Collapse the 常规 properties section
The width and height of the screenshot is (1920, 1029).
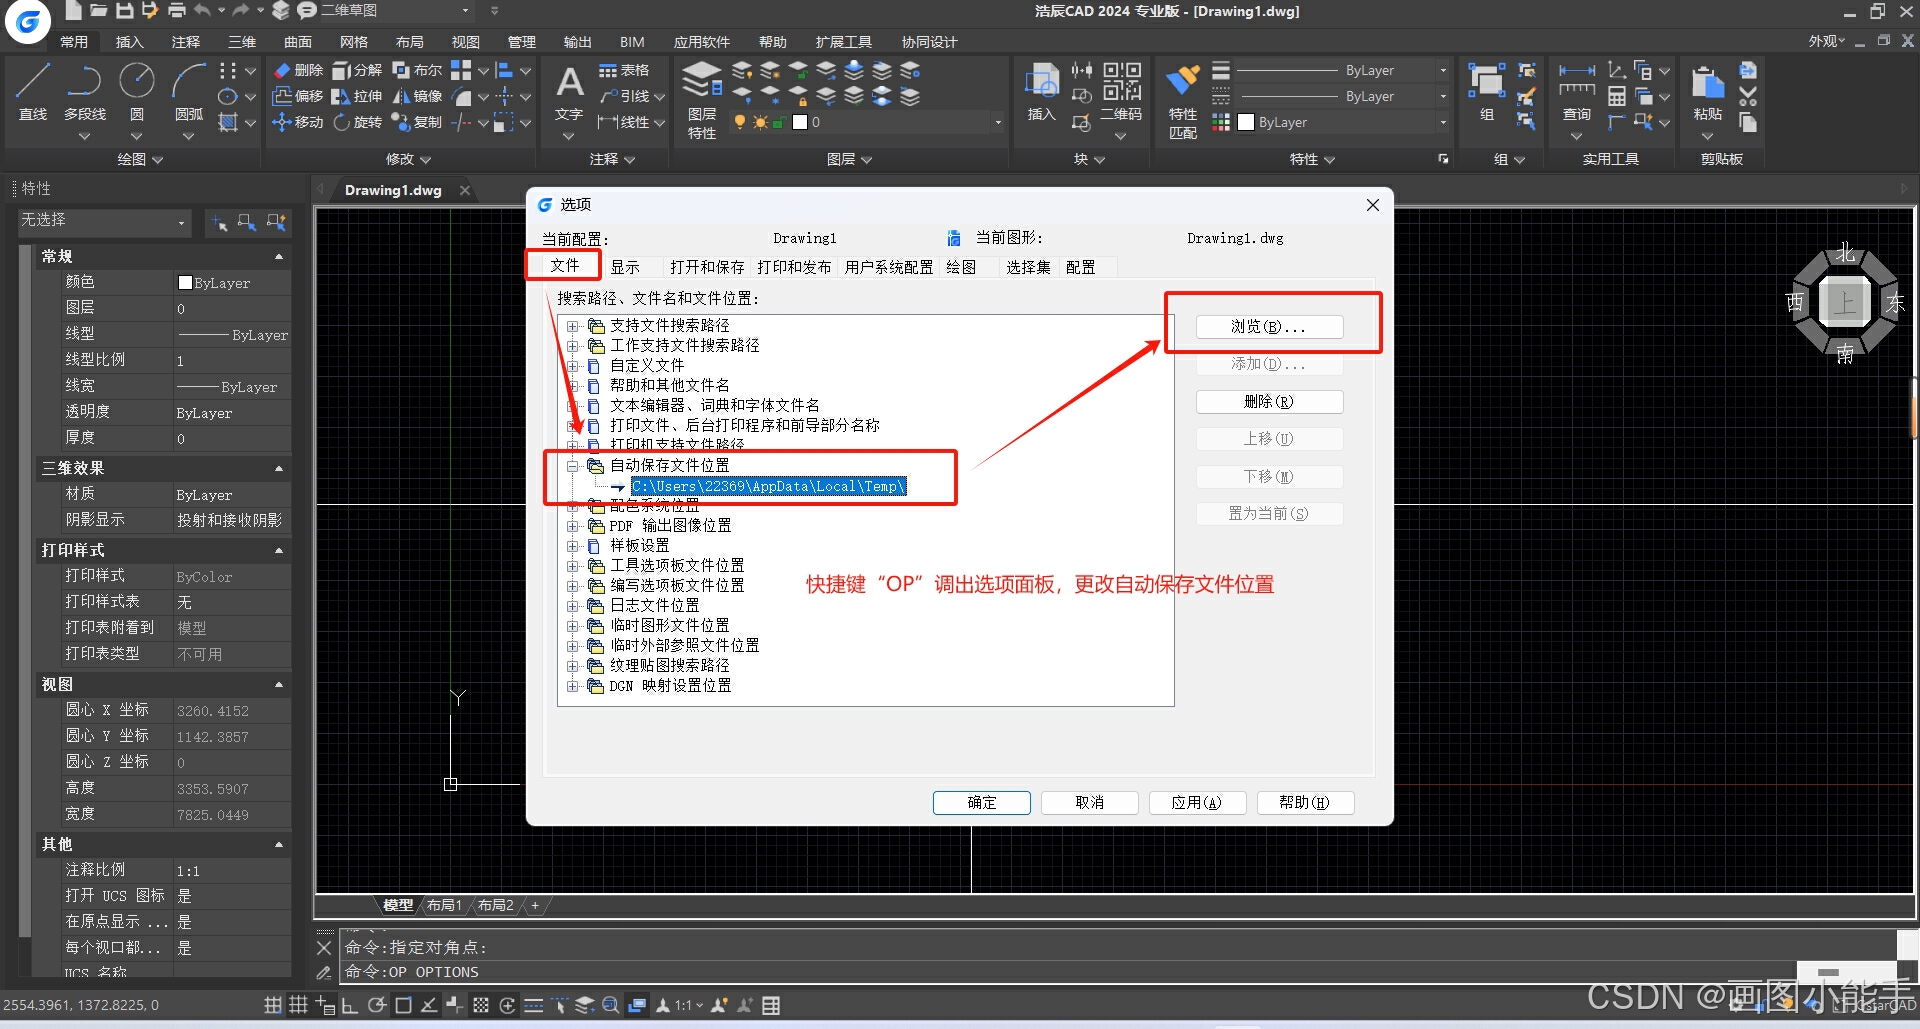coord(279,257)
